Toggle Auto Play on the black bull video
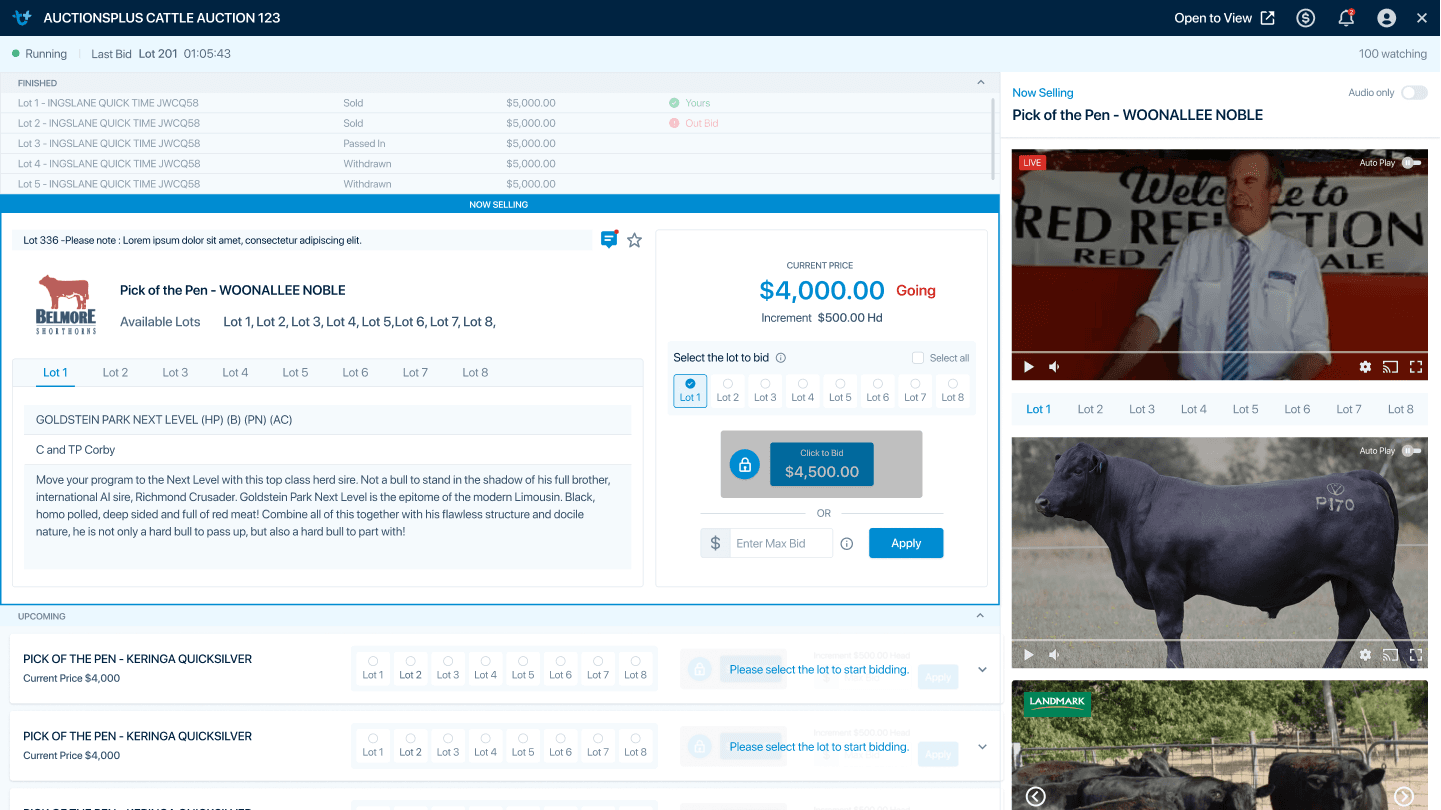This screenshot has width=1441, height=810. tap(1411, 450)
